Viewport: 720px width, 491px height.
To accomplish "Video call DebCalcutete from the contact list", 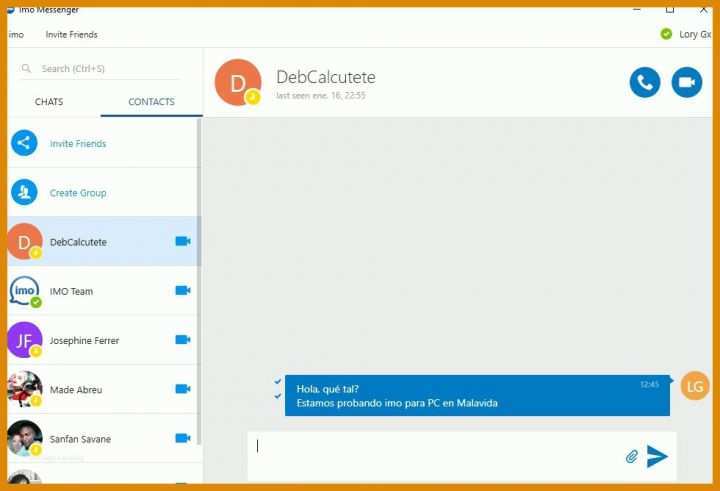I will coord(183,241).
